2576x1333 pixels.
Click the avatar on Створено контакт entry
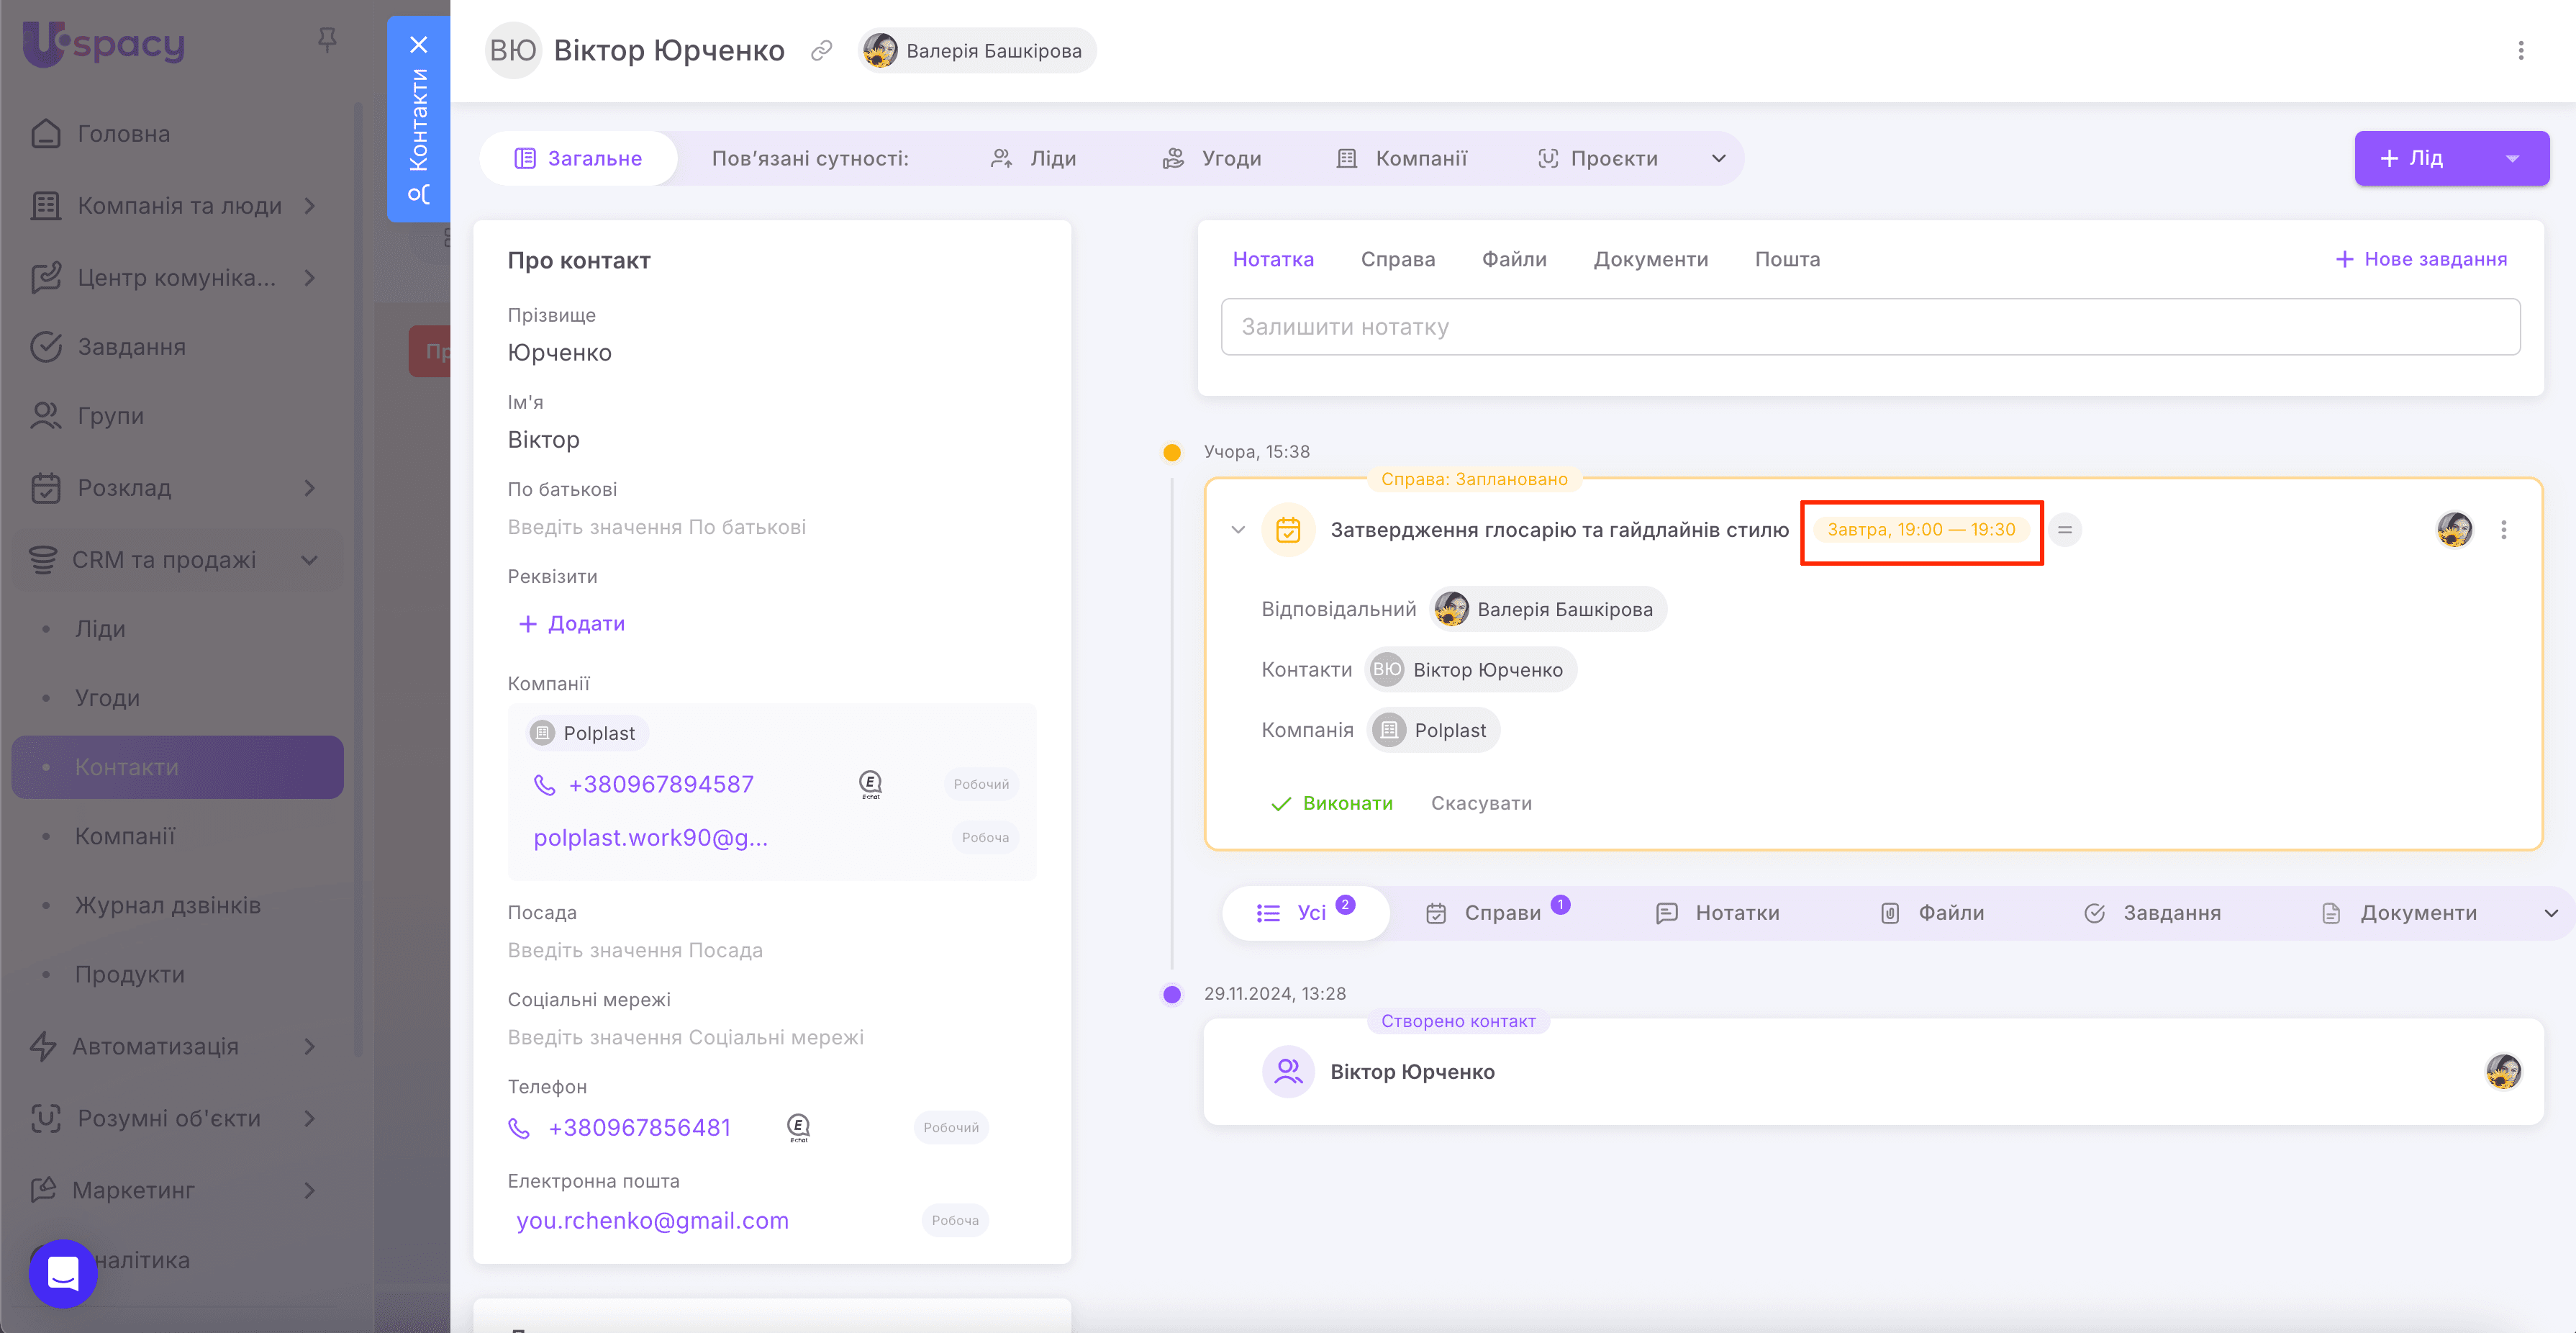click(x=2503, y=1072)
